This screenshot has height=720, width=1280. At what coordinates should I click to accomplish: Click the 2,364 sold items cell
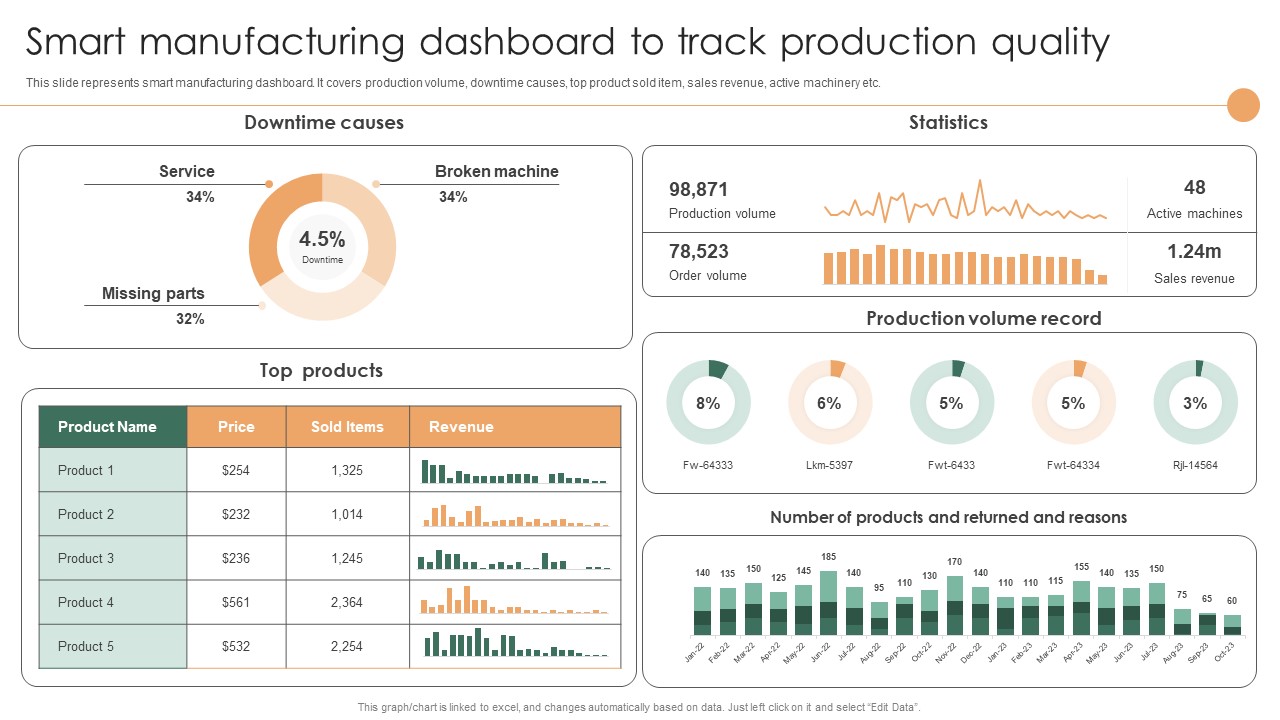(347, 602)
